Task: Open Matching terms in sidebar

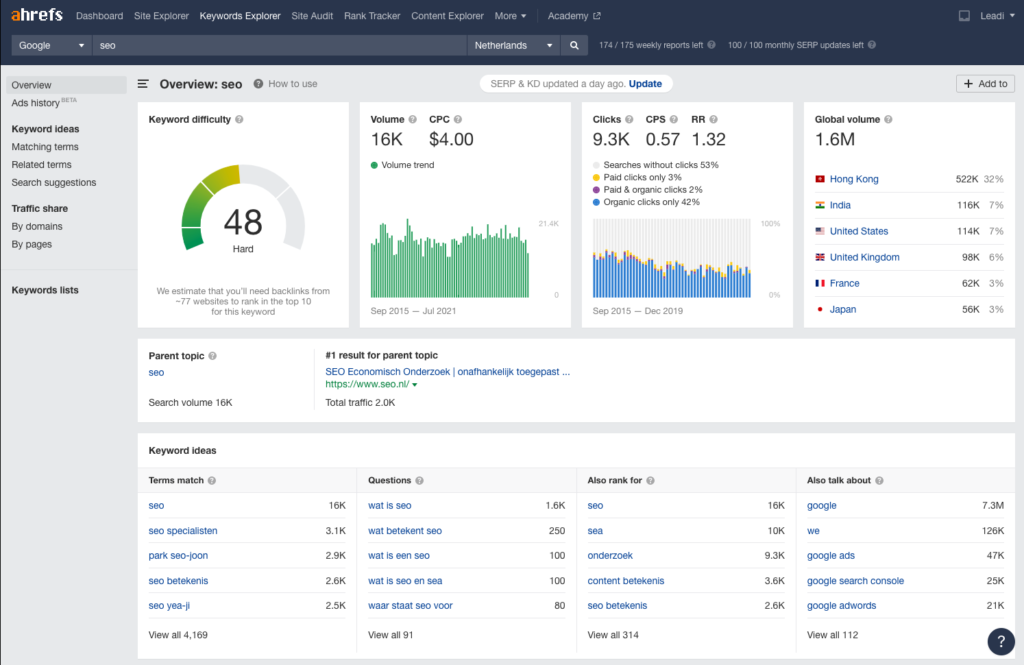Action: pyautogui.click(x=45, y=147)
